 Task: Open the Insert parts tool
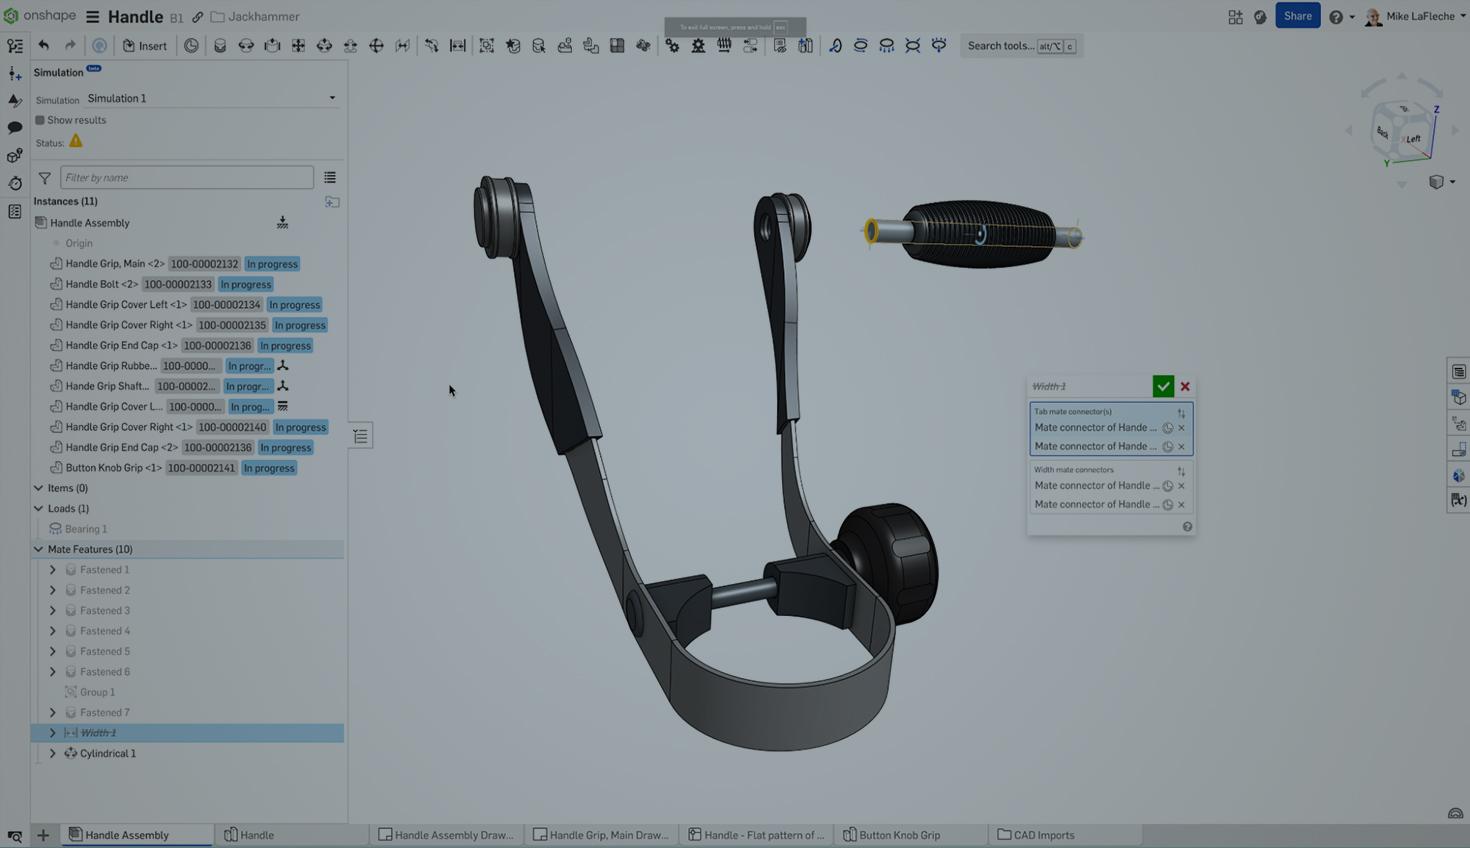[144, 46]
